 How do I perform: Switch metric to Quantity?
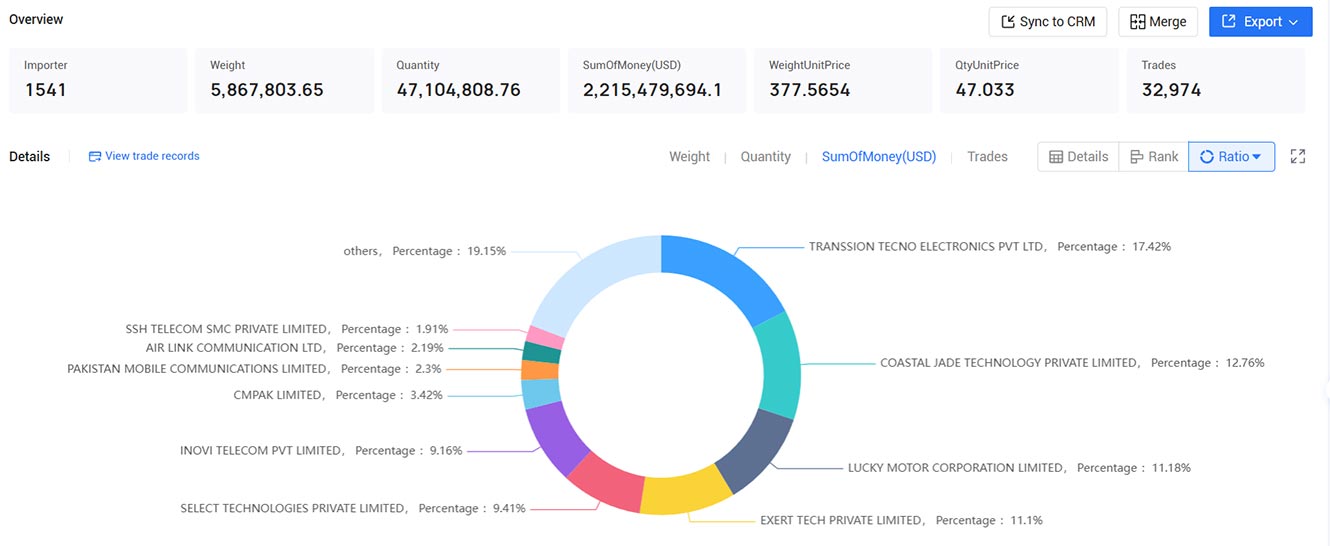point(765,157)
